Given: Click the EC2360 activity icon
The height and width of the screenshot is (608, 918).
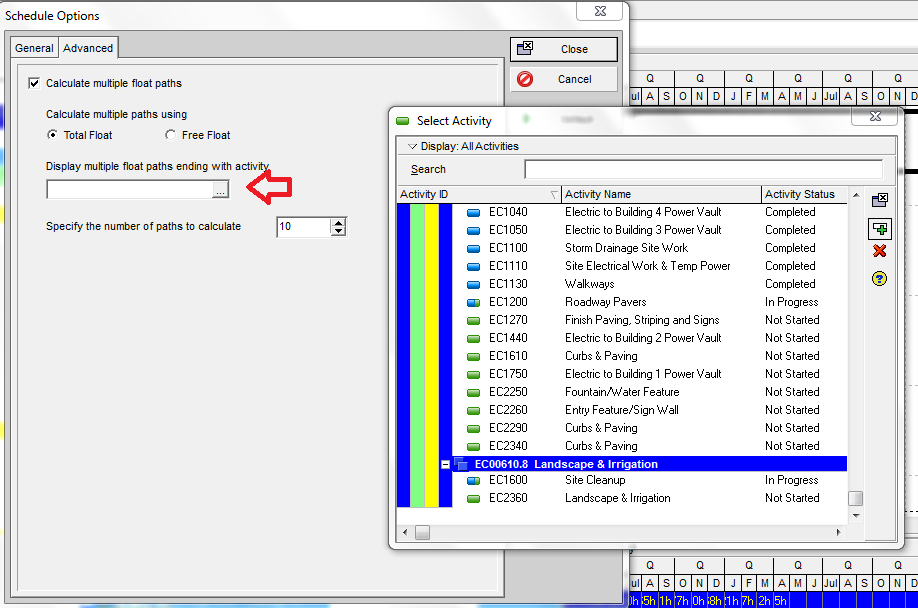Looking at the screenshot, I should (474, 499).
